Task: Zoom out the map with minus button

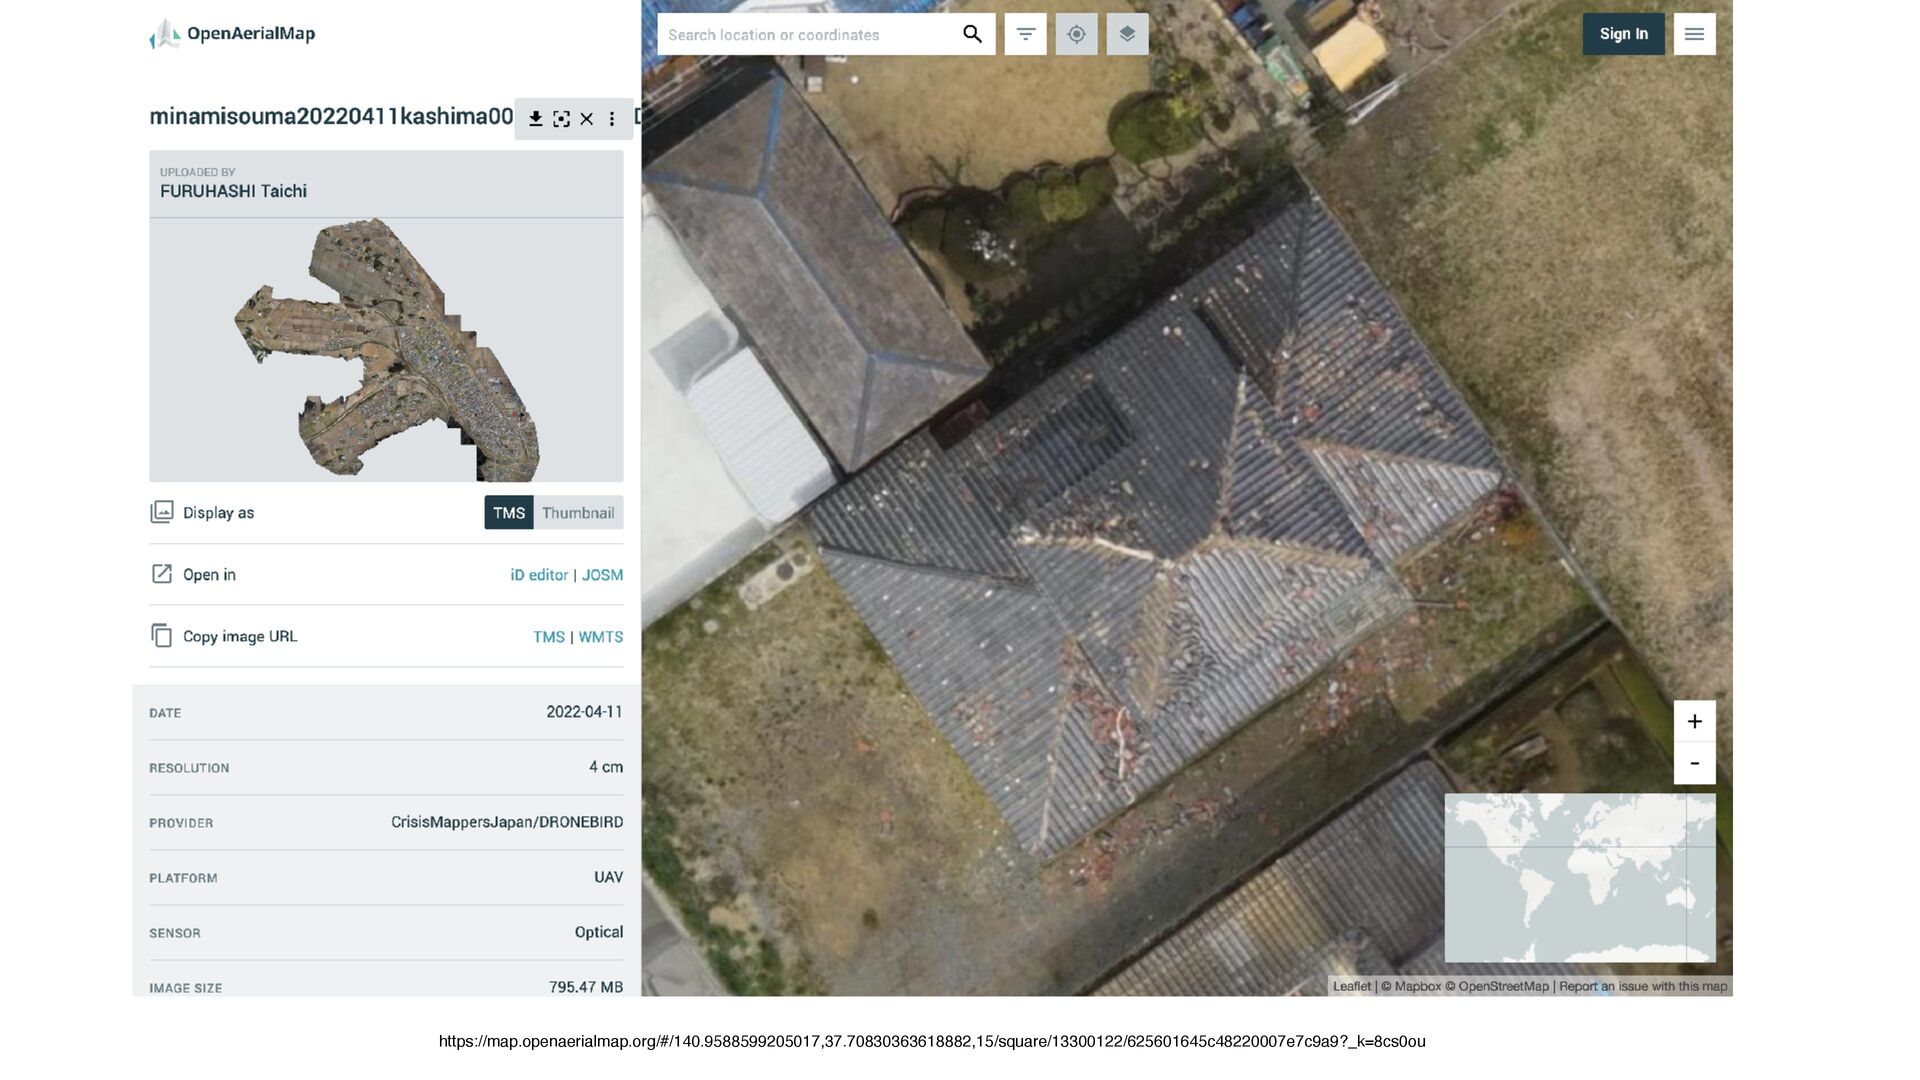Action: click(1694, 764)
